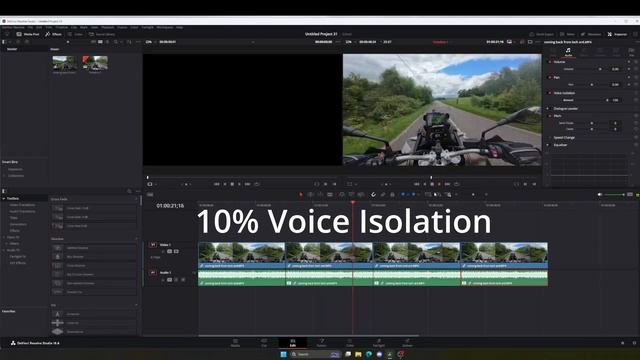Click the Video 1 track destination button

(153, 244)
